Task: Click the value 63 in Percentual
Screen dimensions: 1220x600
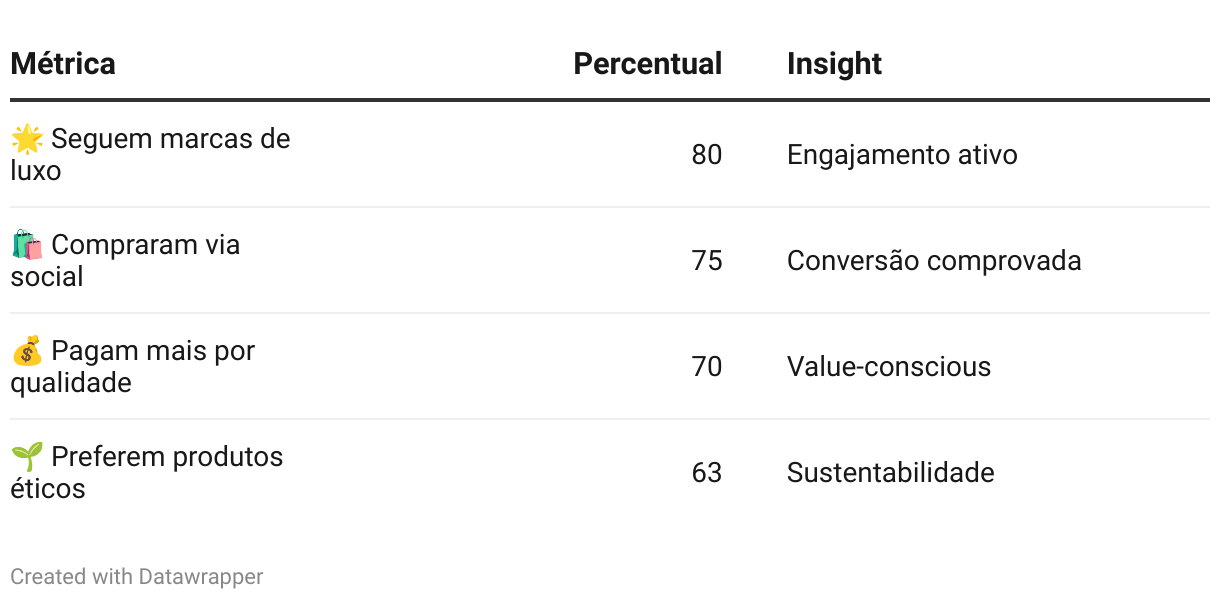Action: tap(706, 473)
